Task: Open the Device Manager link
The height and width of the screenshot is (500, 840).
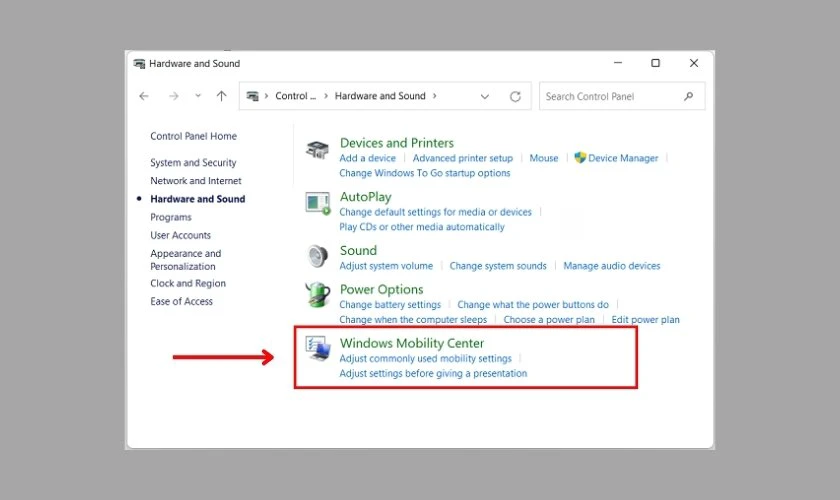Action: (623, 158)
